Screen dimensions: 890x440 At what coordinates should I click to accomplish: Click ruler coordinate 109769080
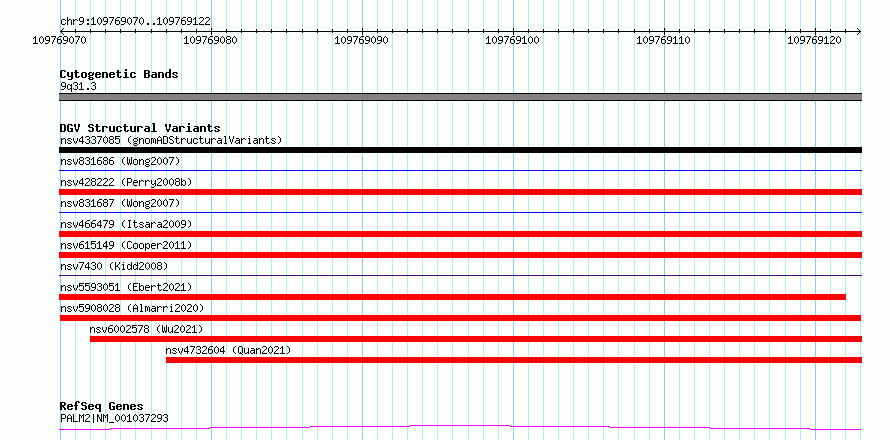click(x=211, y=40)
